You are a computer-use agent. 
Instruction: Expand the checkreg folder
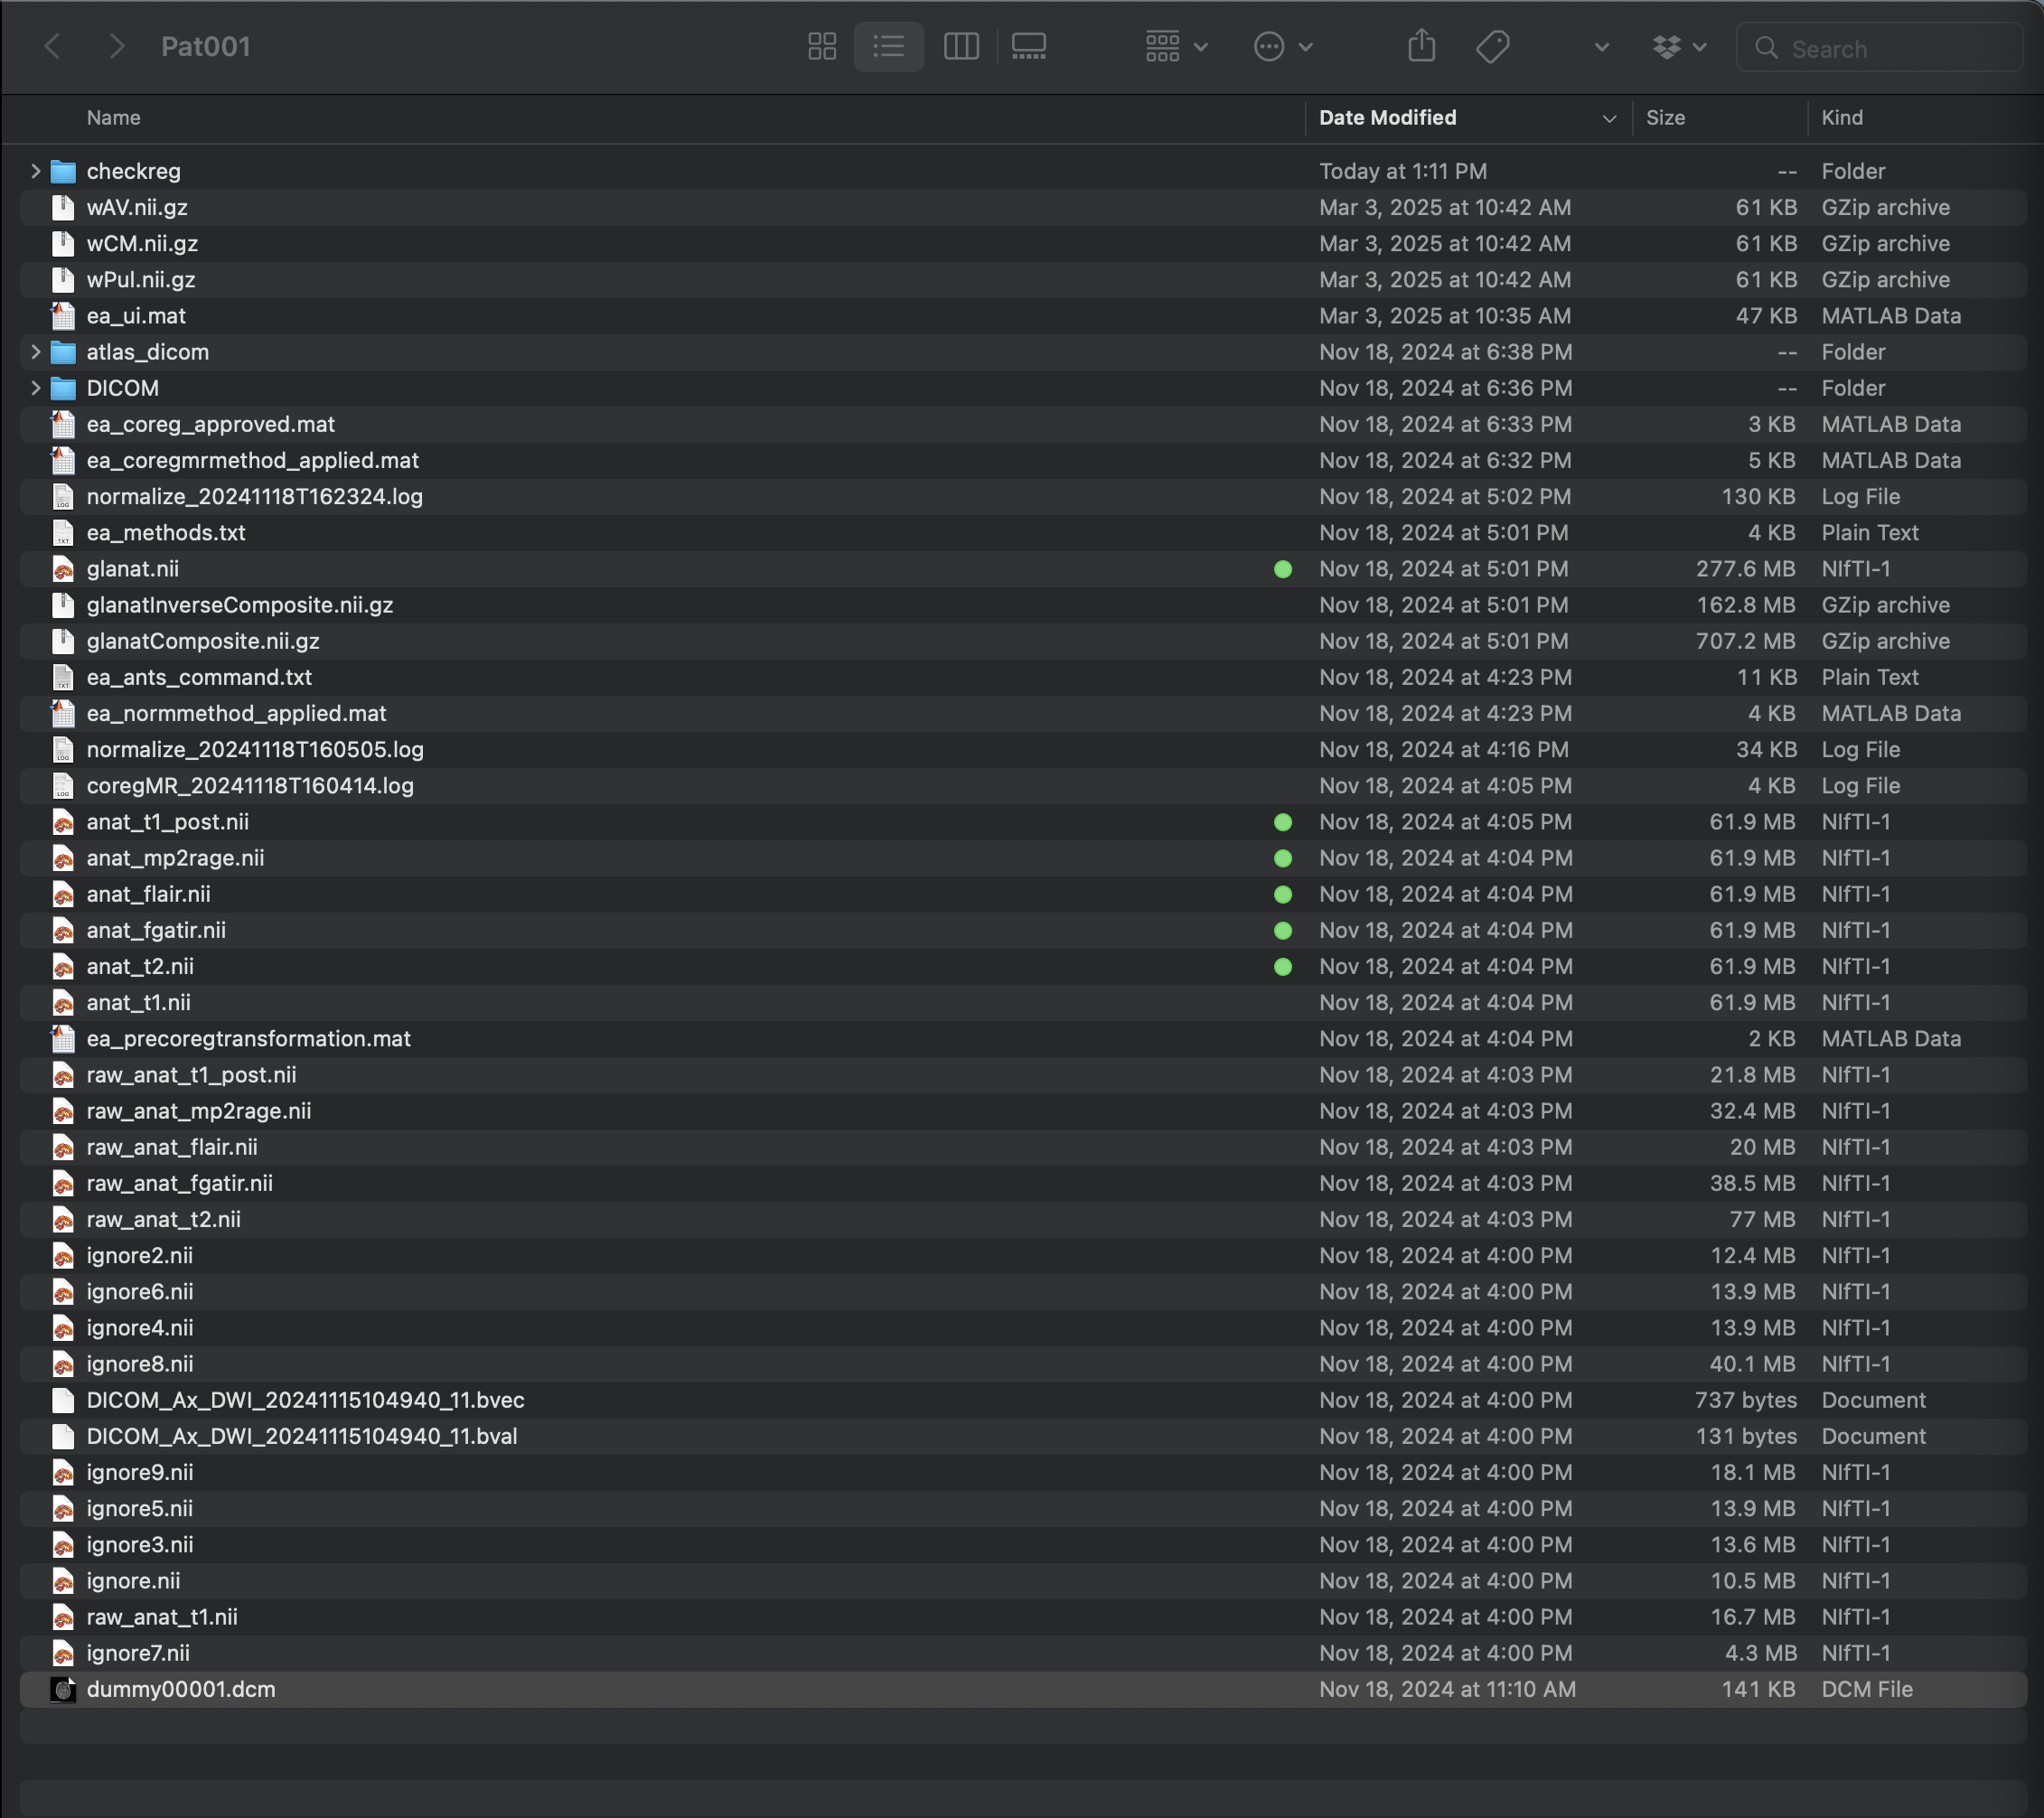click(x=36, y=171)
